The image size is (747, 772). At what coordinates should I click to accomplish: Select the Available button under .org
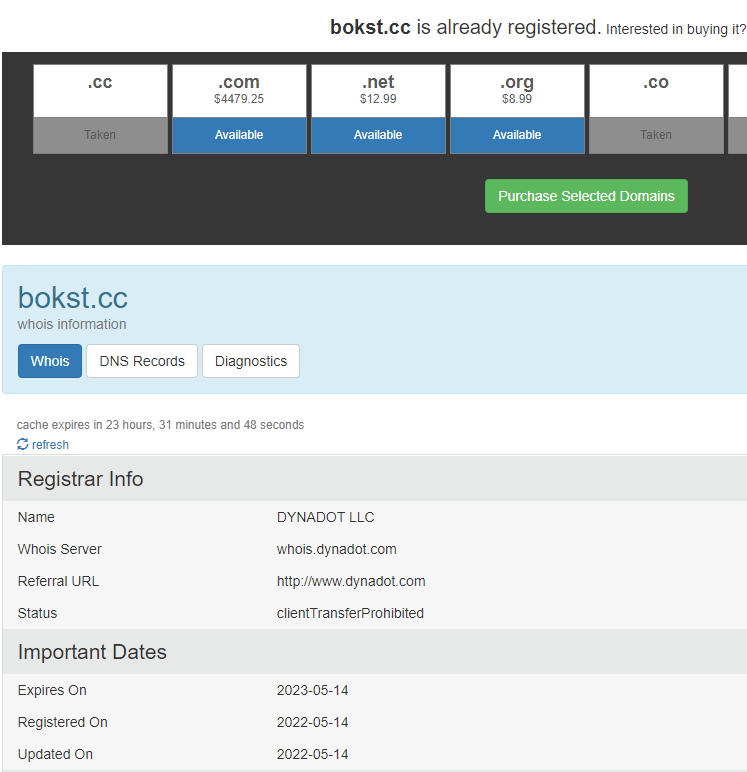[517, 135]
